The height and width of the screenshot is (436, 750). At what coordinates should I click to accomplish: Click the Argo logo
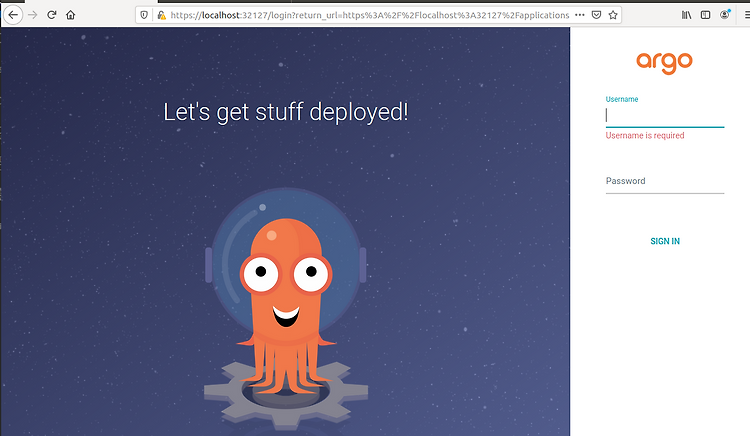[x=664, y=63]
